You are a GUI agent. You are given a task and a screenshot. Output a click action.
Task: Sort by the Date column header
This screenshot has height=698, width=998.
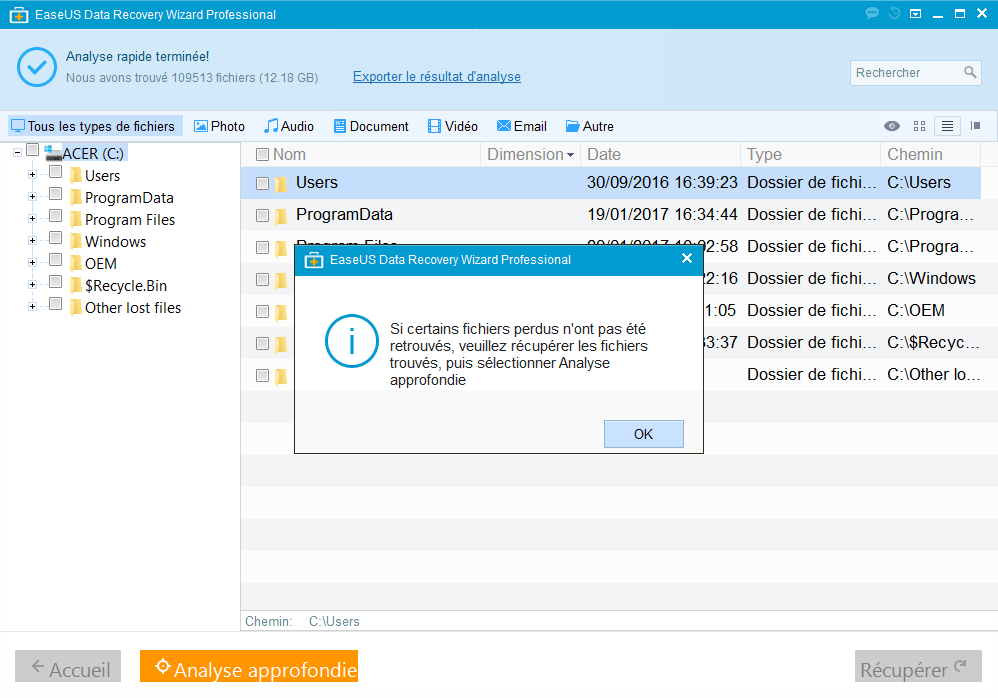pos(660,155)
